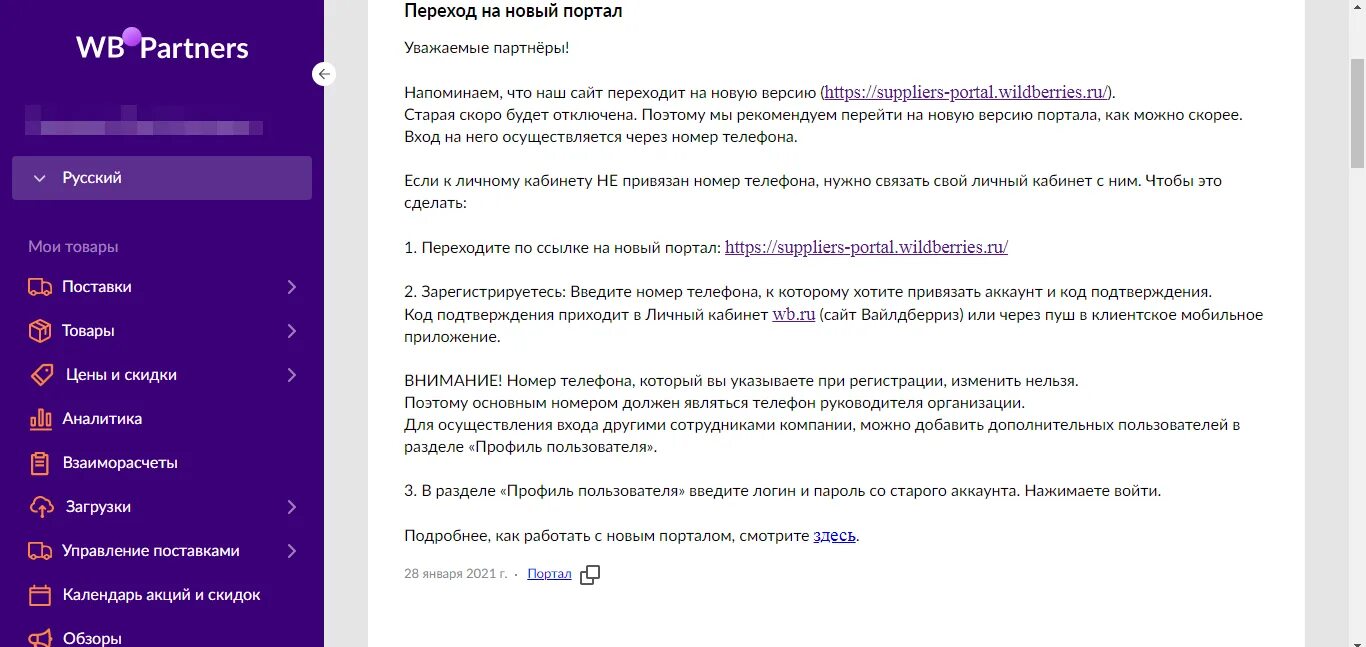Collapse sidebar with the arrow button
1366x647 pixels.
pyautogui.click(x=323, y=73)
